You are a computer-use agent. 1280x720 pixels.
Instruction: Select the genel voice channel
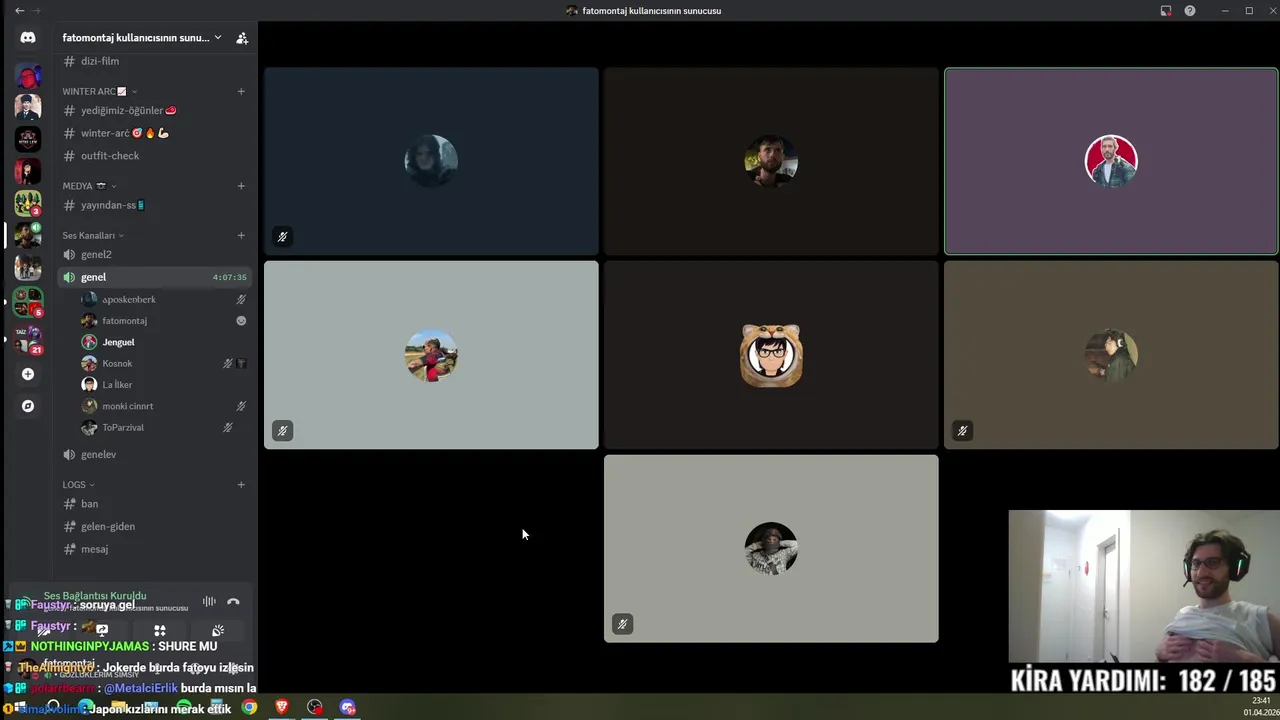155,277
